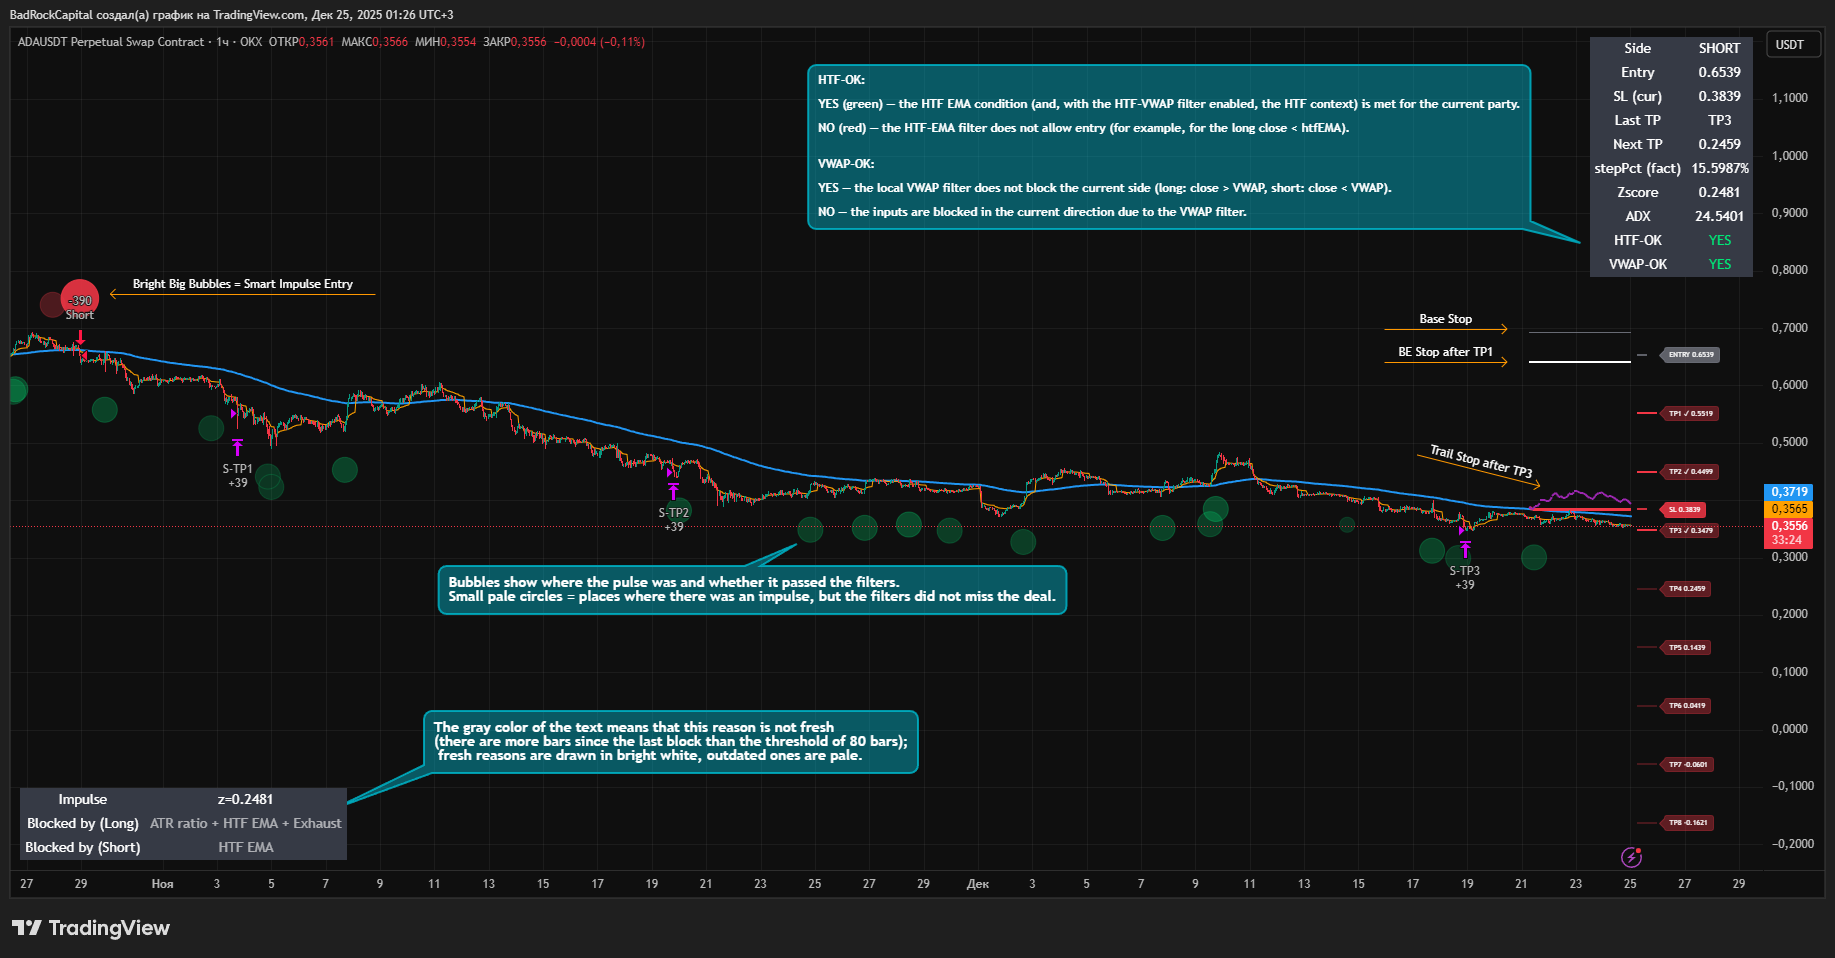This screenshot has width=1835, height=958.
Task: Click the Entry value 0.6539 in table
Action: point(1719,72)
